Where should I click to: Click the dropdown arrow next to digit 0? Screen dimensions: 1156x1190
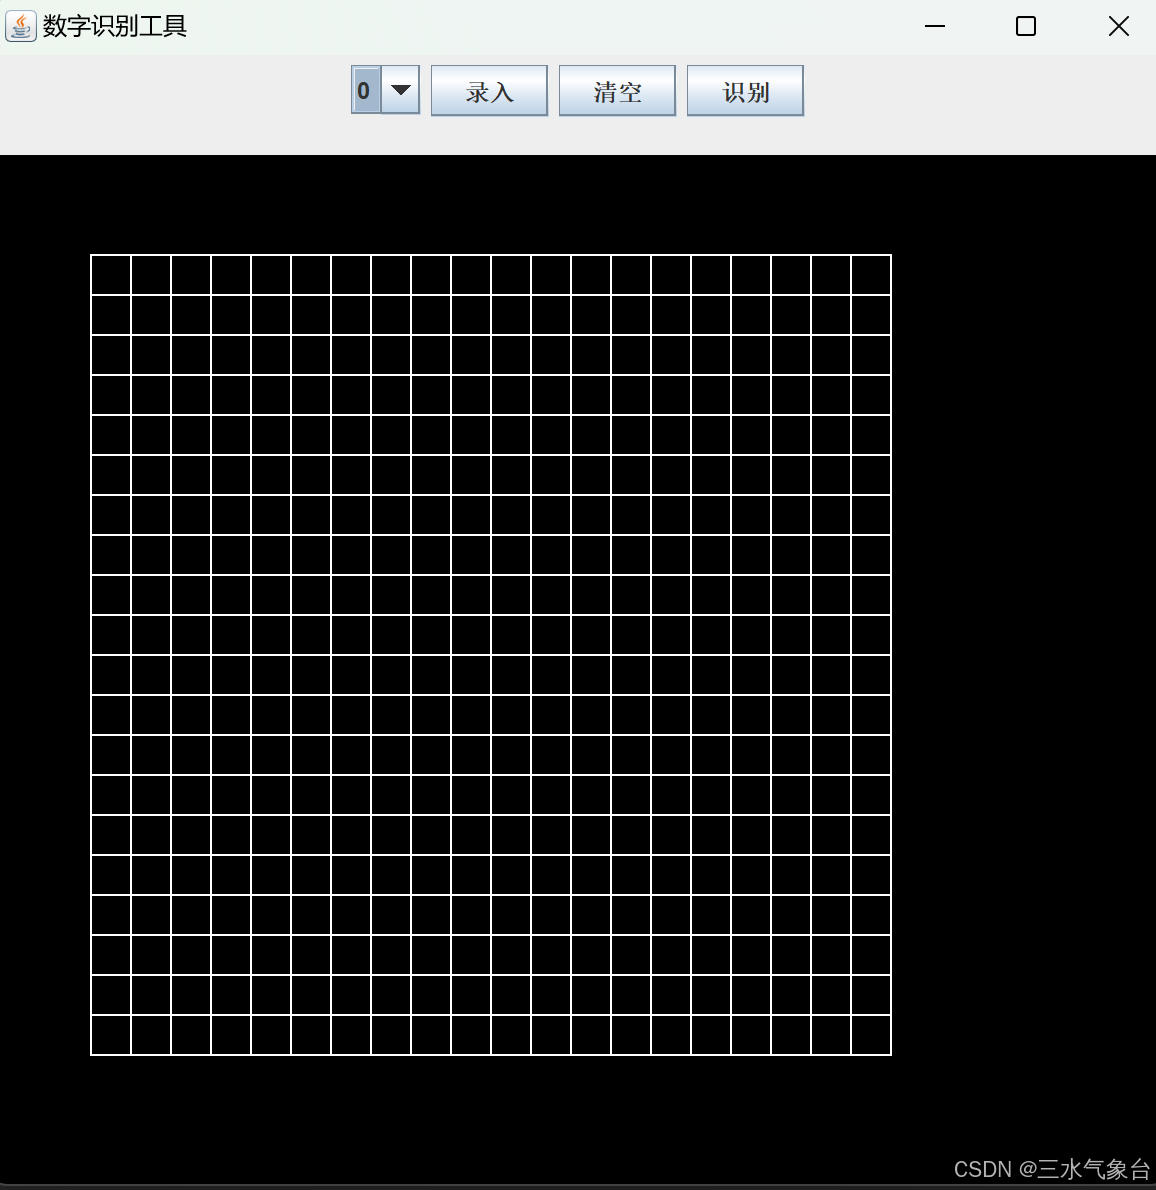pyautogui.click(x=400, y=90)
